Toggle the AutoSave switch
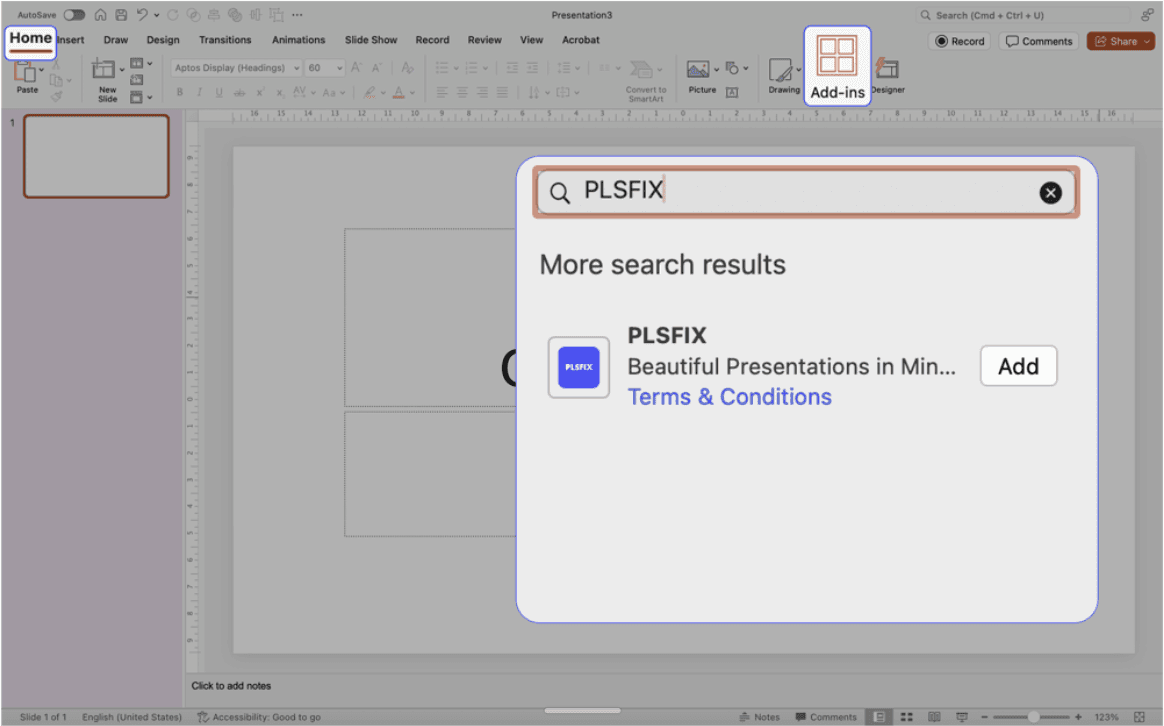This screenshot has width=1164, height=726. pos(74,15)
